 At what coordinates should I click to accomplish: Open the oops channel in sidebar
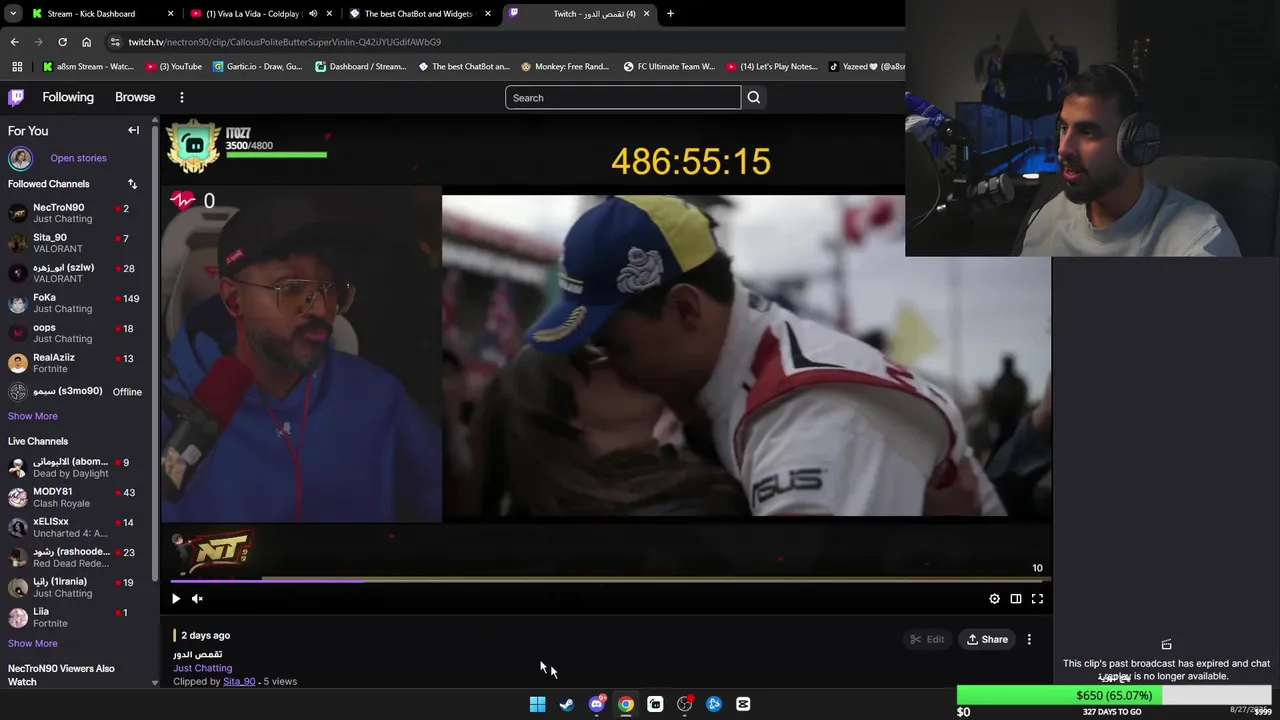click(x=75, y=333)
